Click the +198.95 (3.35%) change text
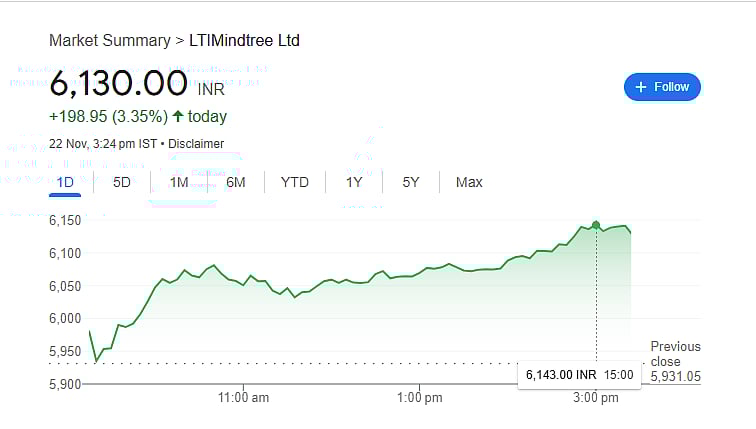The height and width of the screenshot is (429, 756). [x=109, y=117]
